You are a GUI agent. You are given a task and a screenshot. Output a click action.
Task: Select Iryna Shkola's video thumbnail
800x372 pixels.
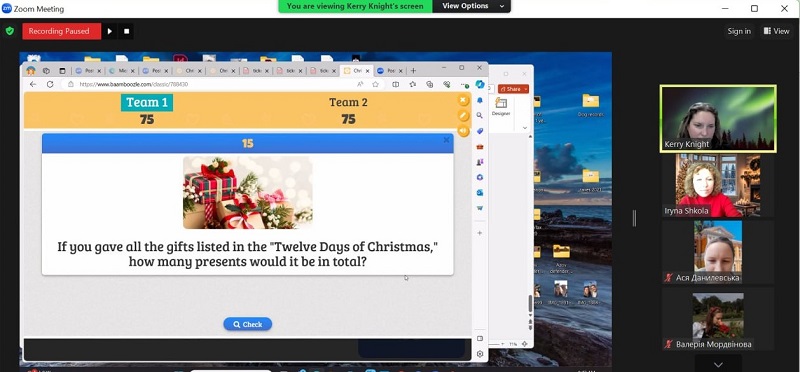tap(718, 186)
